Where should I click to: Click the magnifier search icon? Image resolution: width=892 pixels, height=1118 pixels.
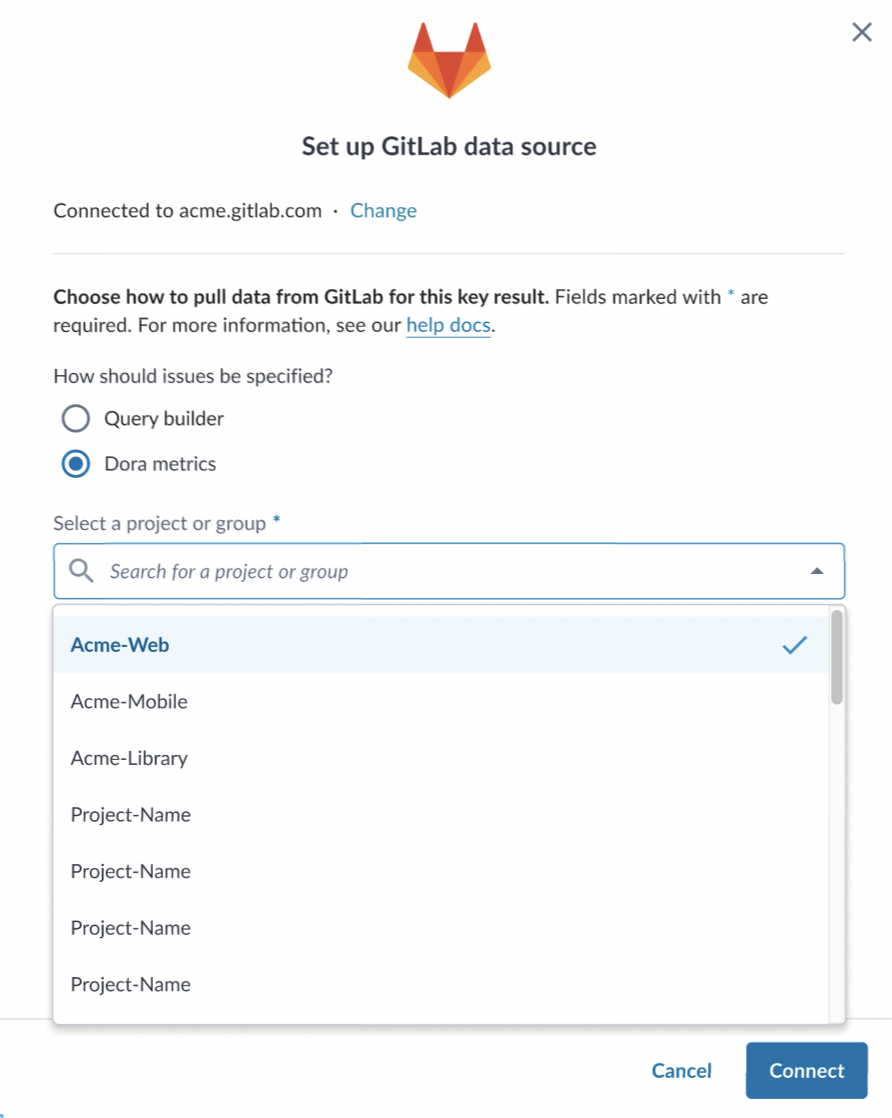81,570
